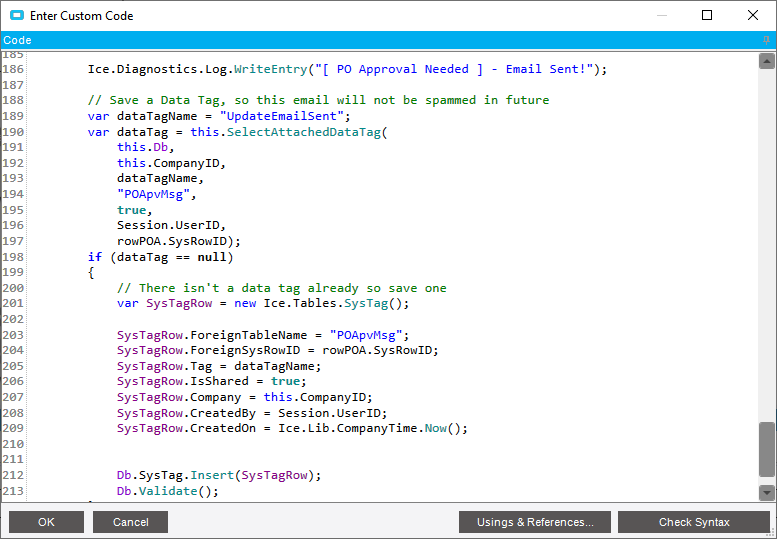The image size is (777, 539).
Task: Open Usings & References dialog
Action: point(535,522)
